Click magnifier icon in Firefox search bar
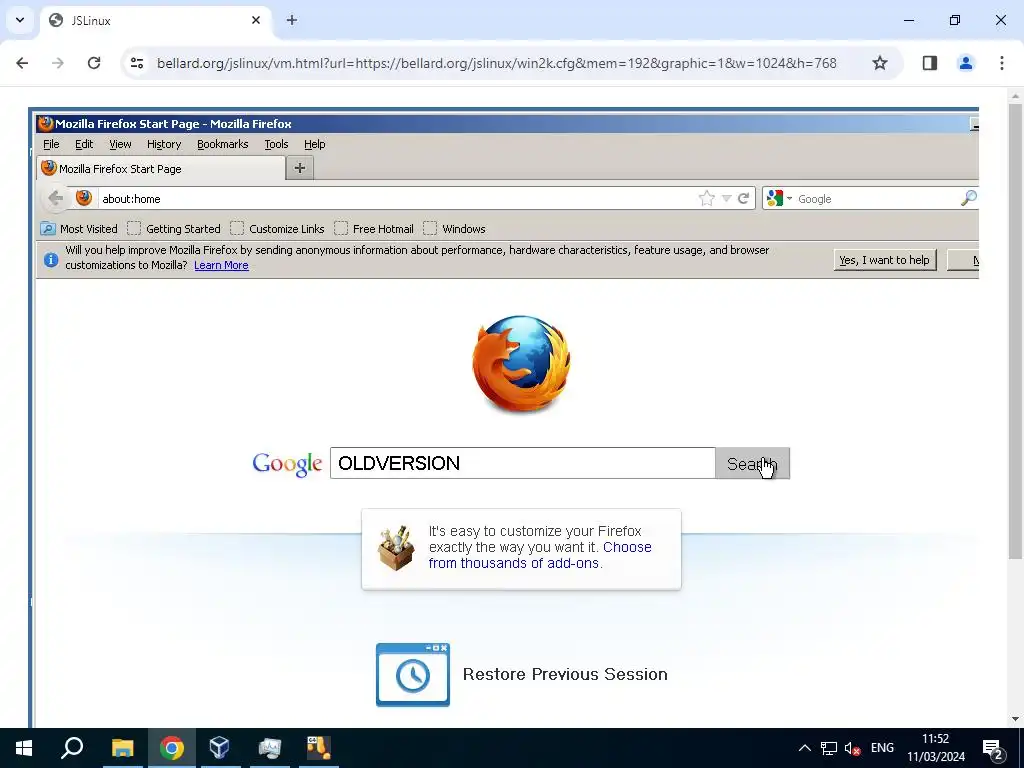The image size is (1024, 768). [969, 198]
